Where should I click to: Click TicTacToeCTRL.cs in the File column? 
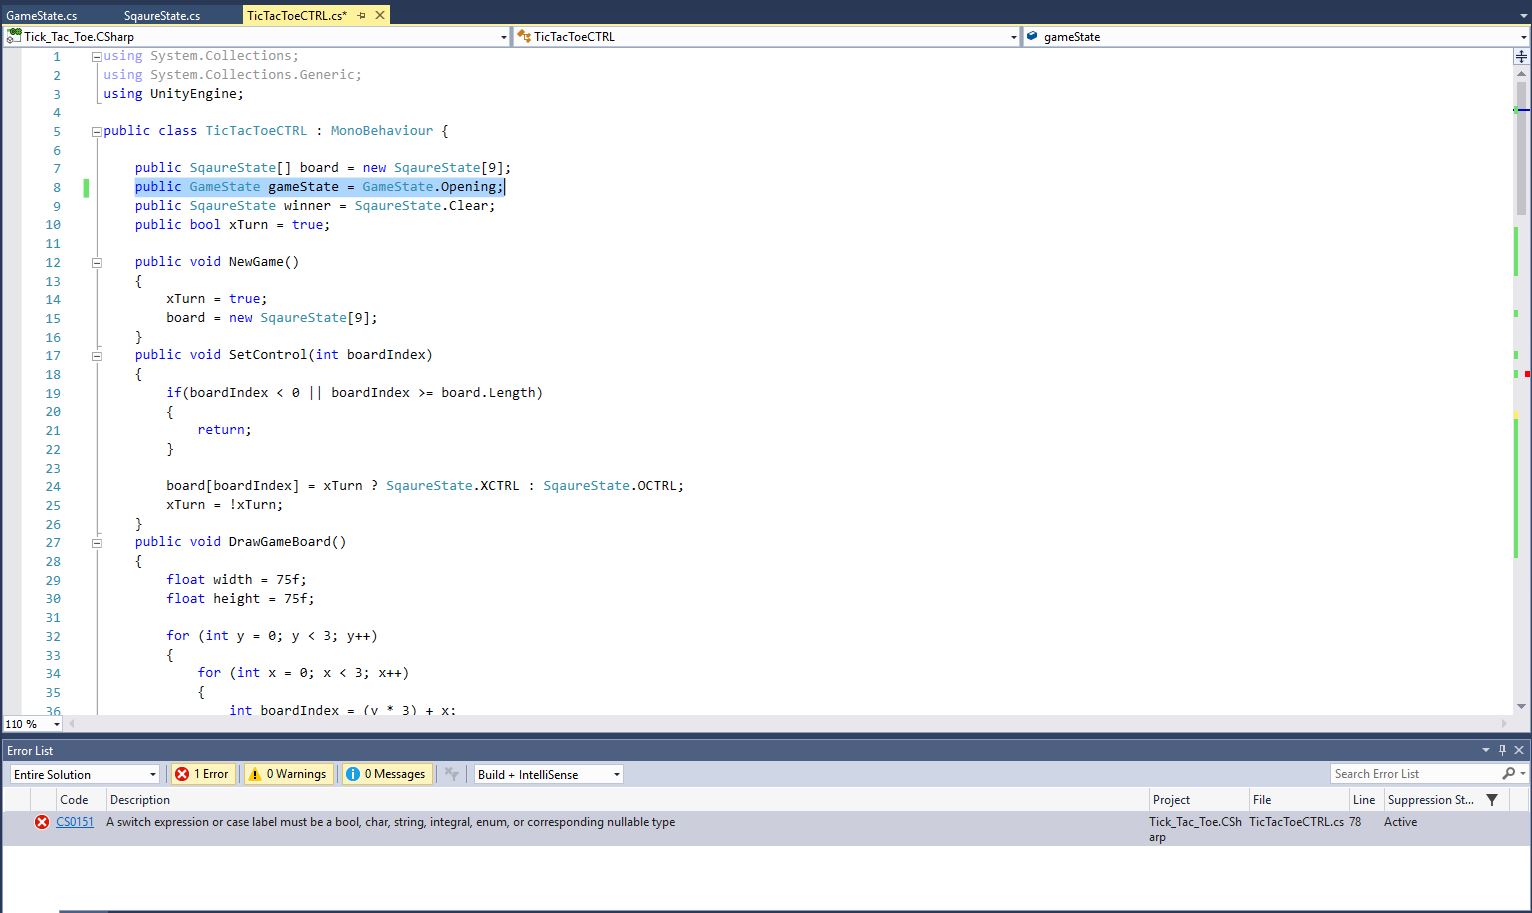pos(1296,822)
